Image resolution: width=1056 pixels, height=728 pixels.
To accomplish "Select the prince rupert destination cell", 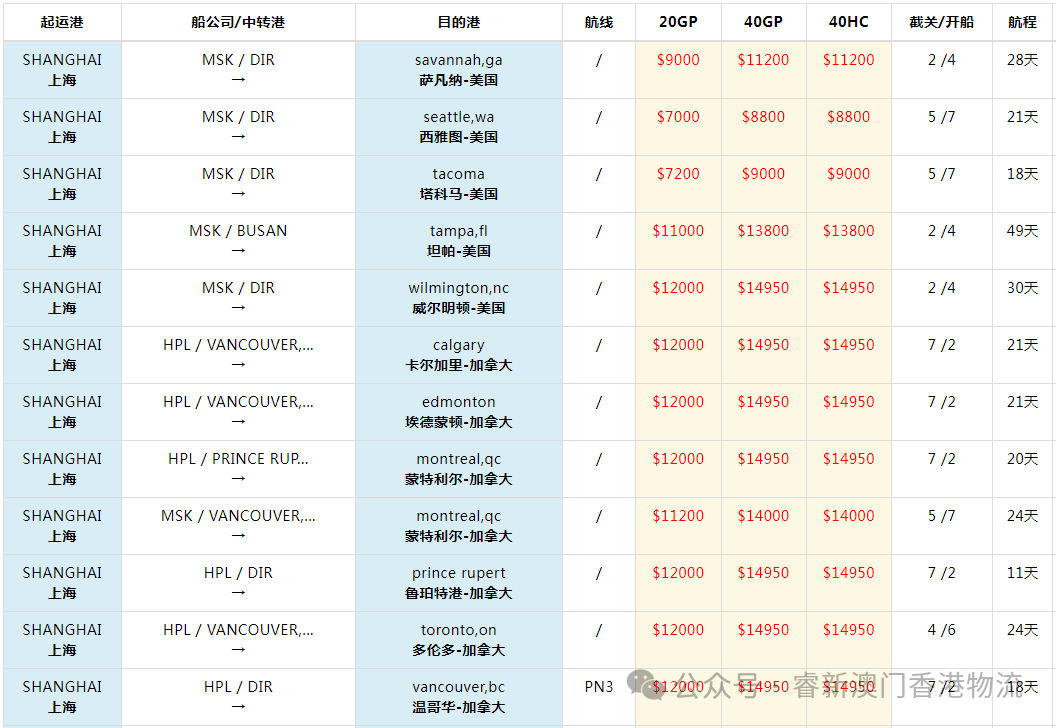I will (x=459, y=583).
